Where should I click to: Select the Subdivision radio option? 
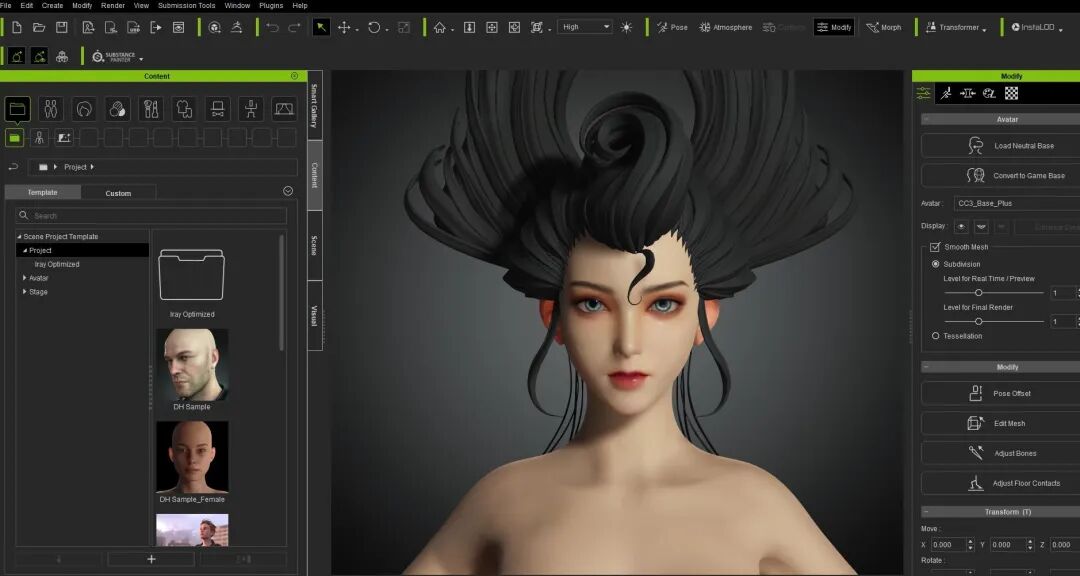click(x=936, y=264)
